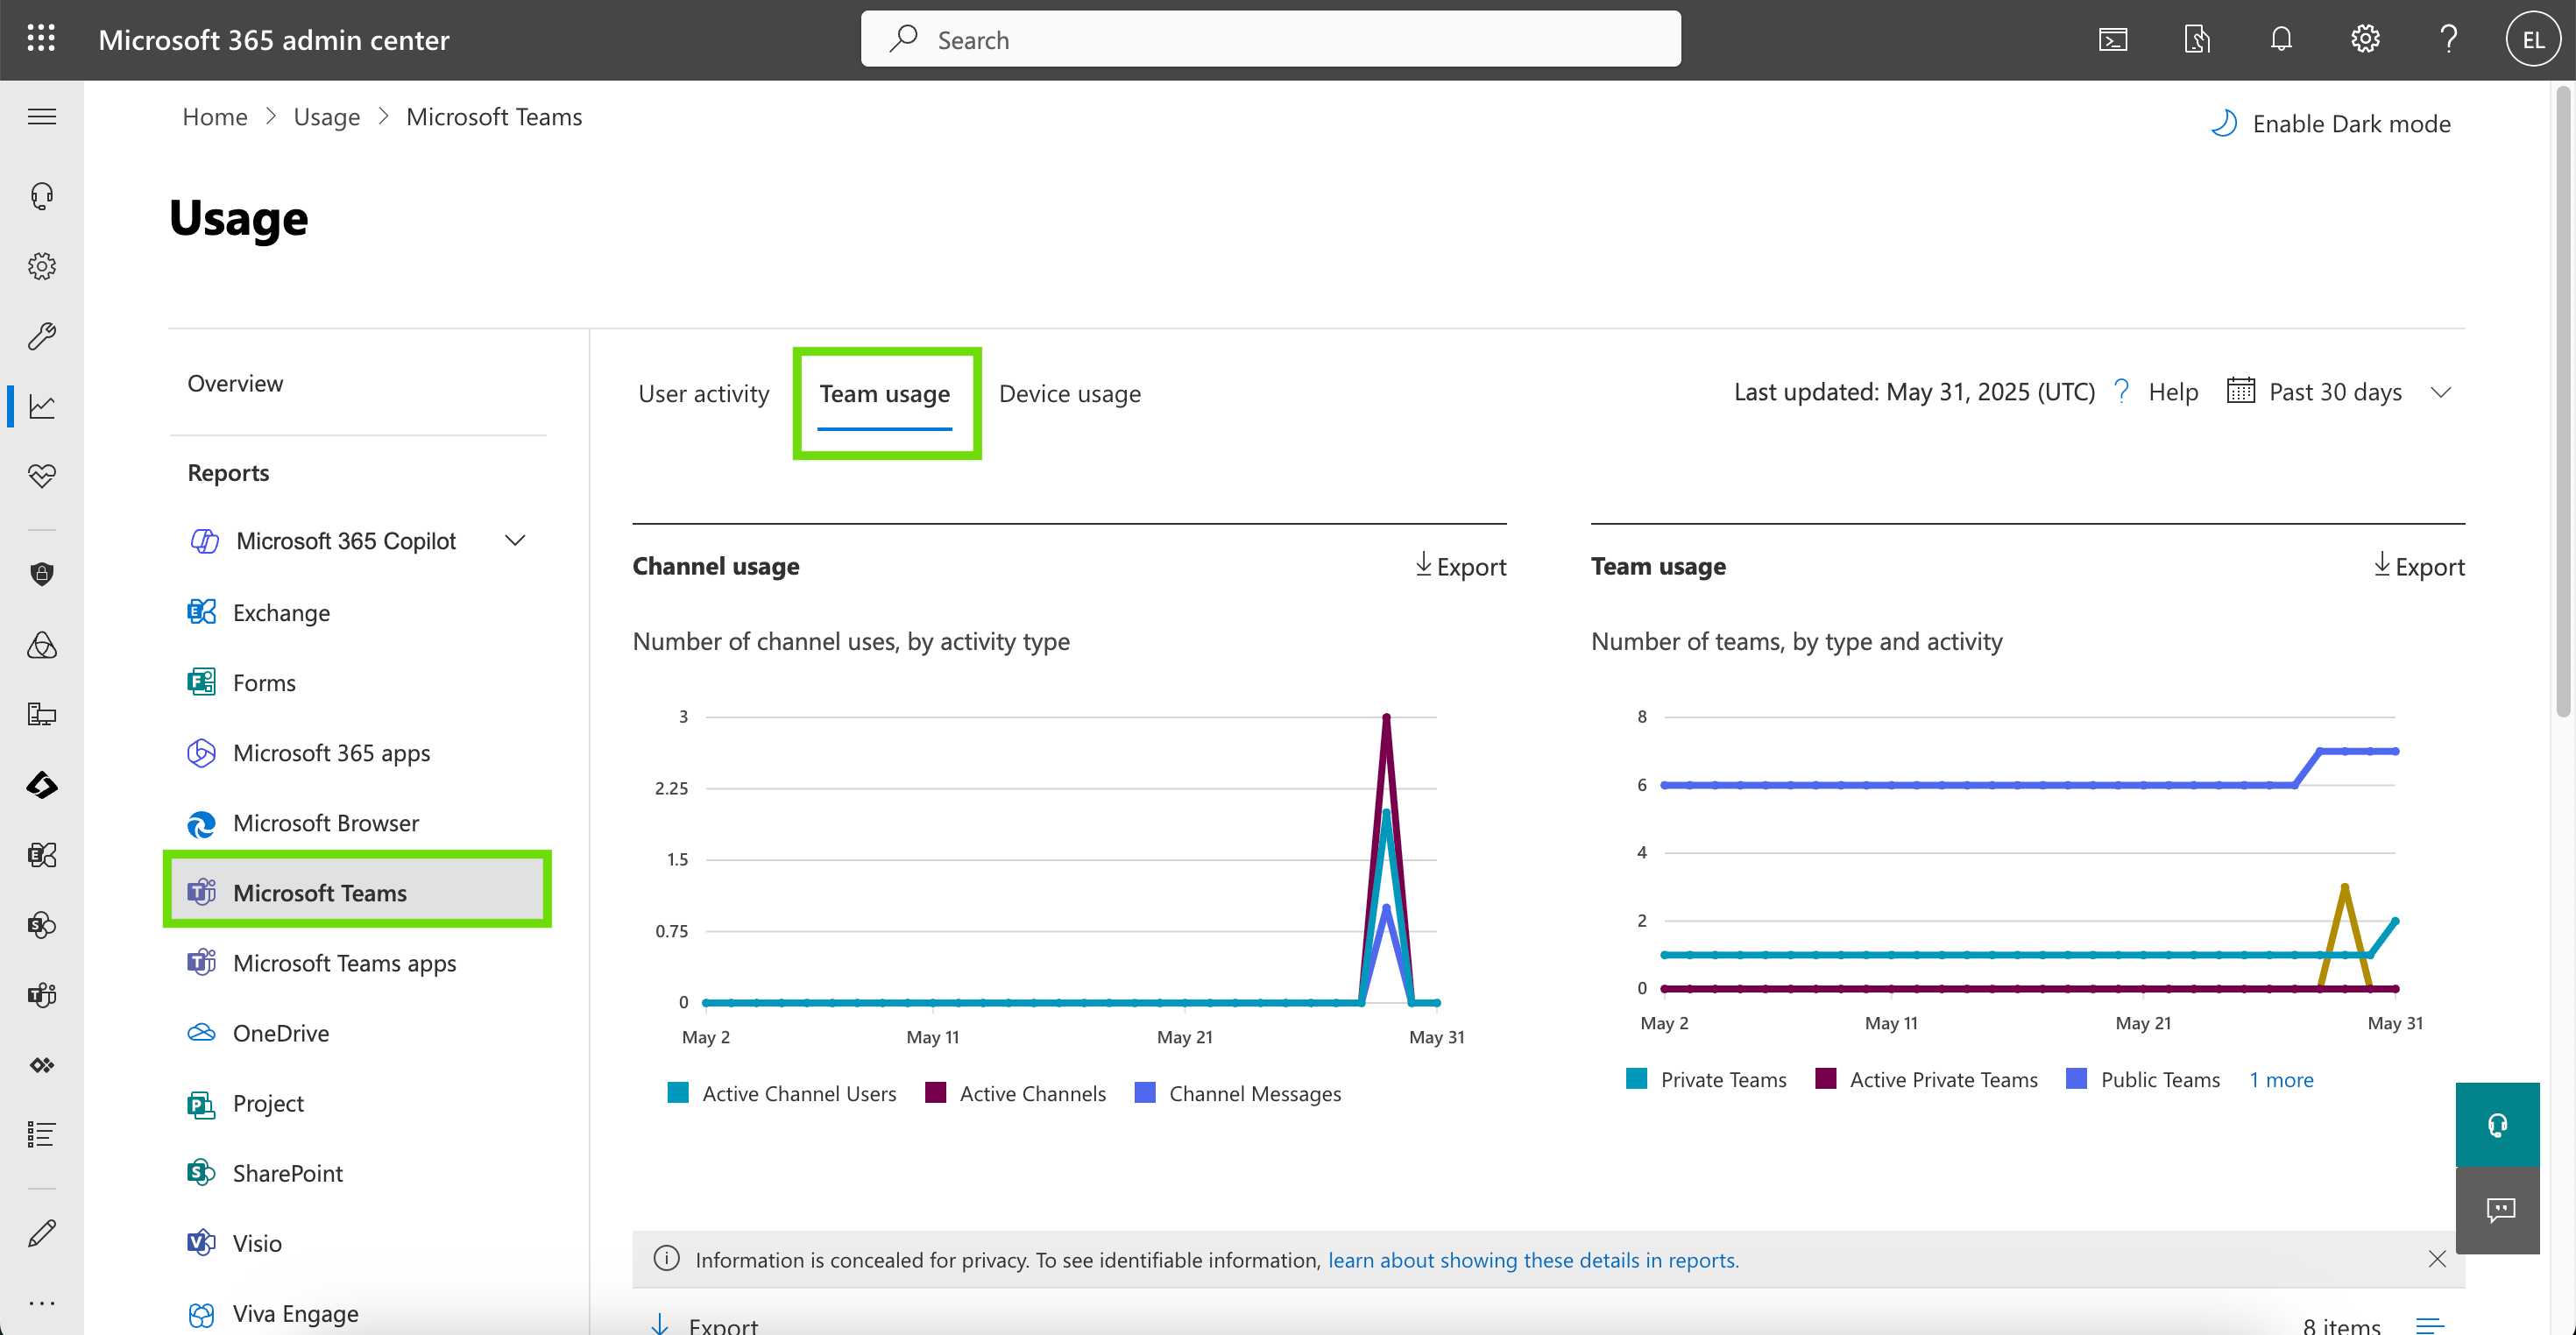Screen dimensions: 2576x1335
Task: Show all admin centers ellipsis icon
Action: 41,1303
